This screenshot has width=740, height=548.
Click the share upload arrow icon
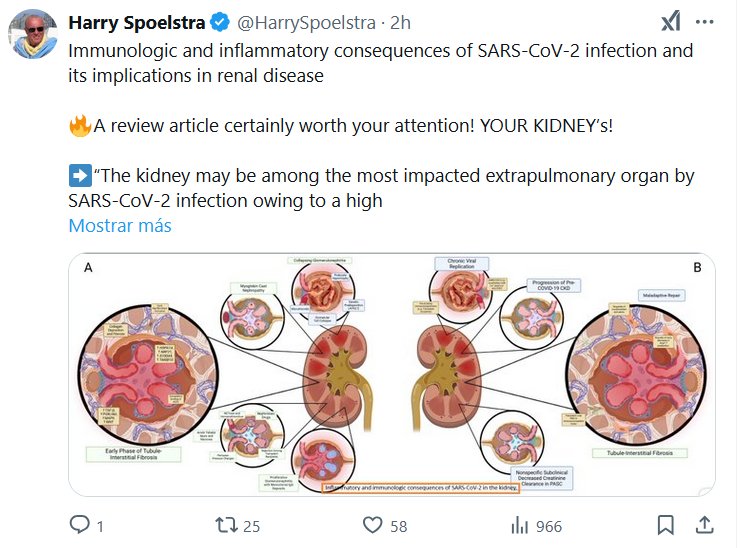704,525
